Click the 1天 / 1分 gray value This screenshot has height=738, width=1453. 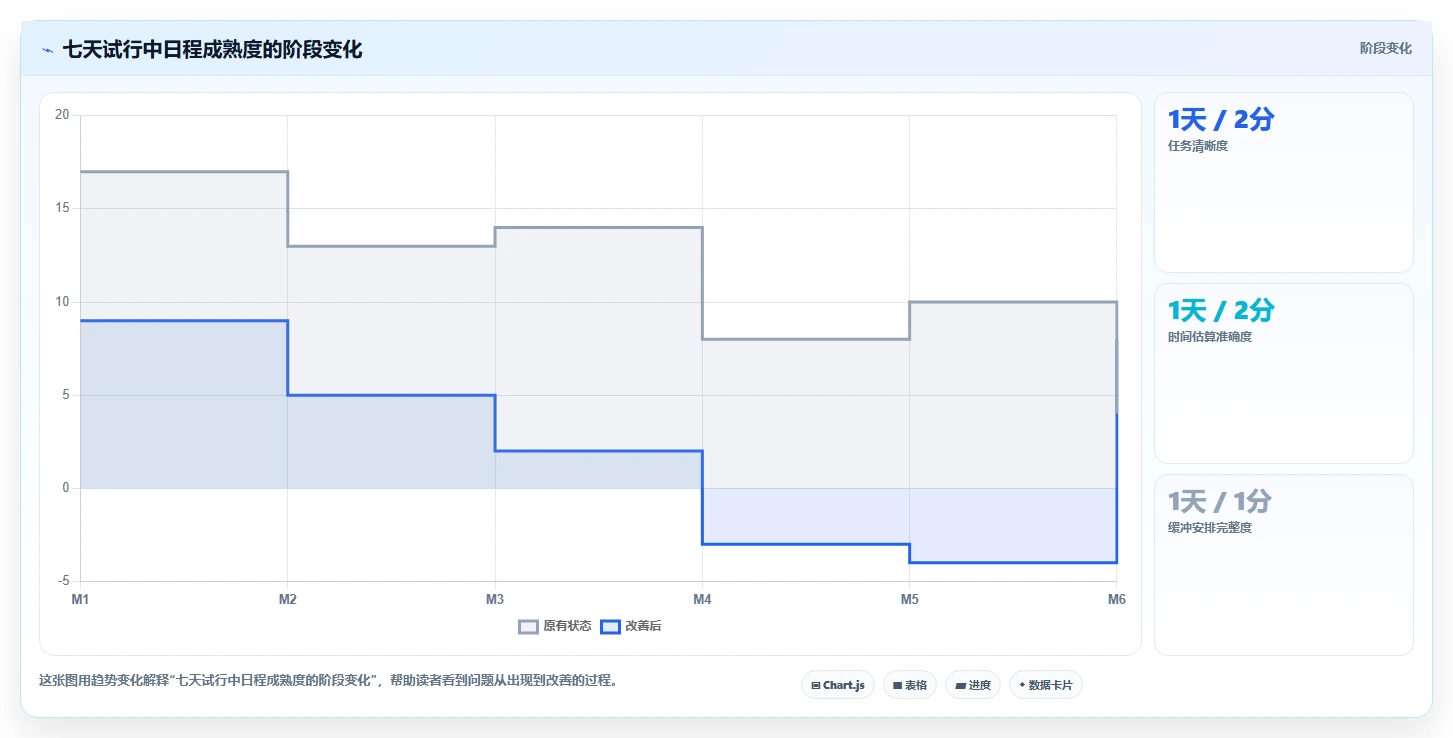click(x=1220, y=502)
